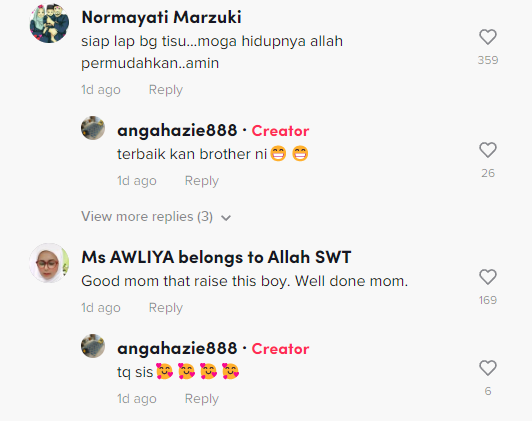Reply to the 'tq sis' comment
Image resolution: width=532 pixels, height=421 pixels.
click(202, 399)
